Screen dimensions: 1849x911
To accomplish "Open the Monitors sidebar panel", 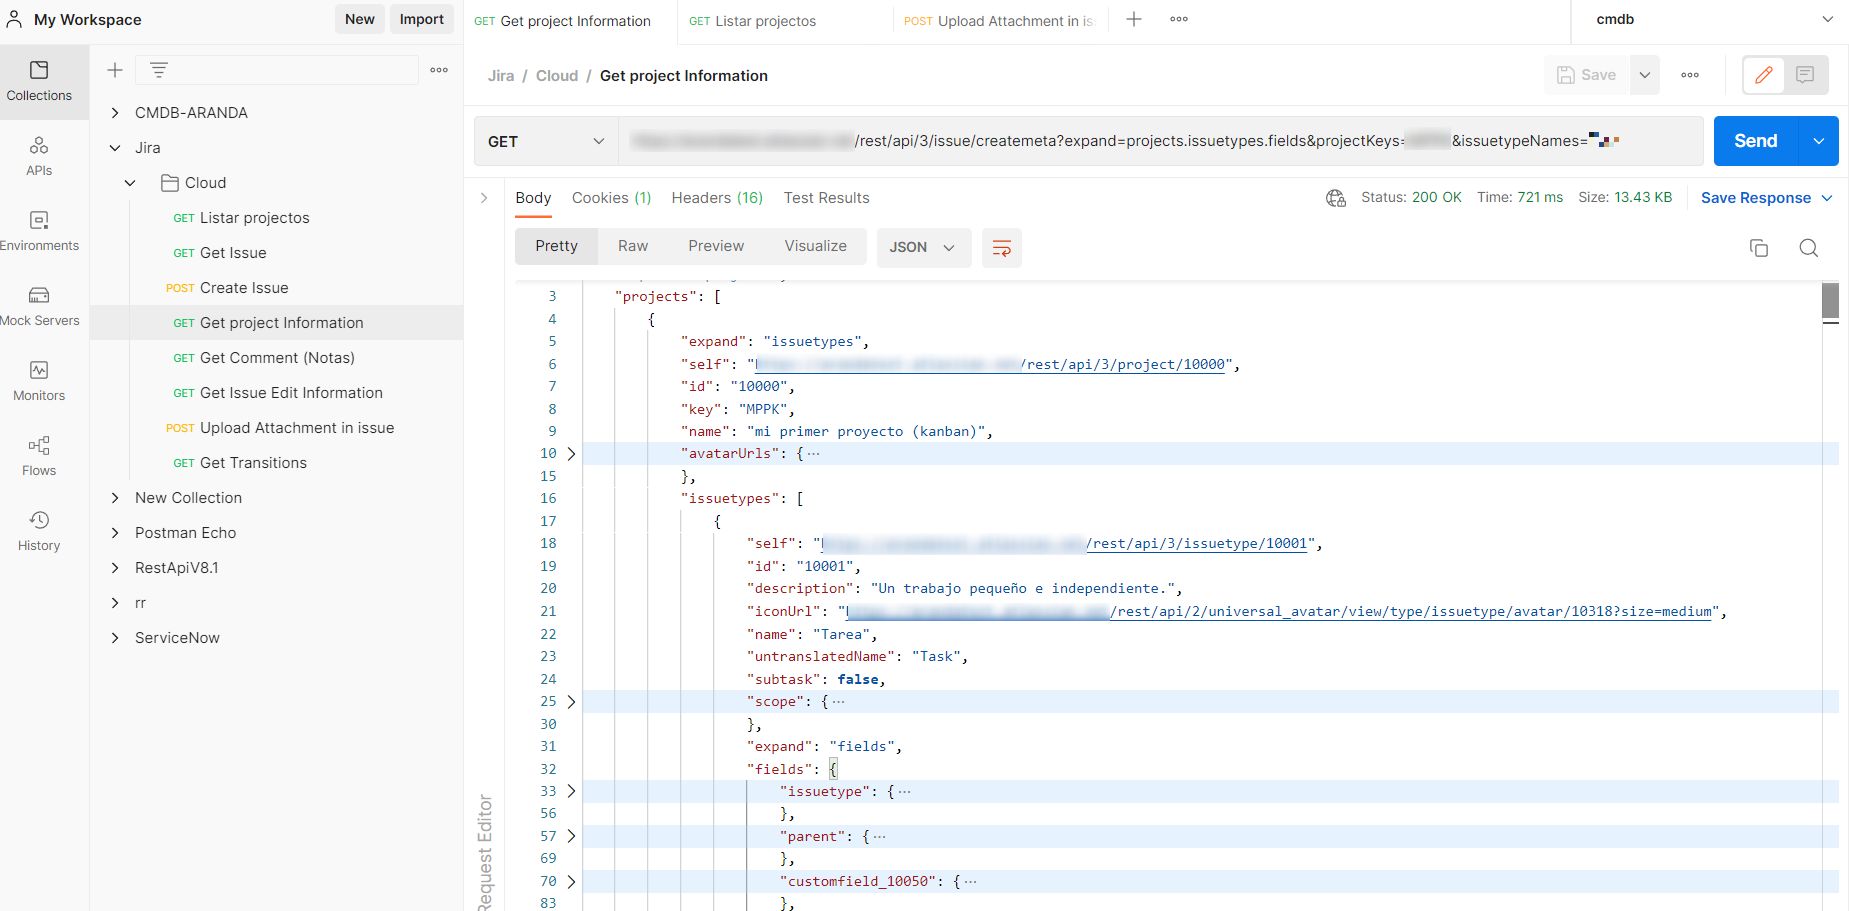I will (x=39, y=382).
